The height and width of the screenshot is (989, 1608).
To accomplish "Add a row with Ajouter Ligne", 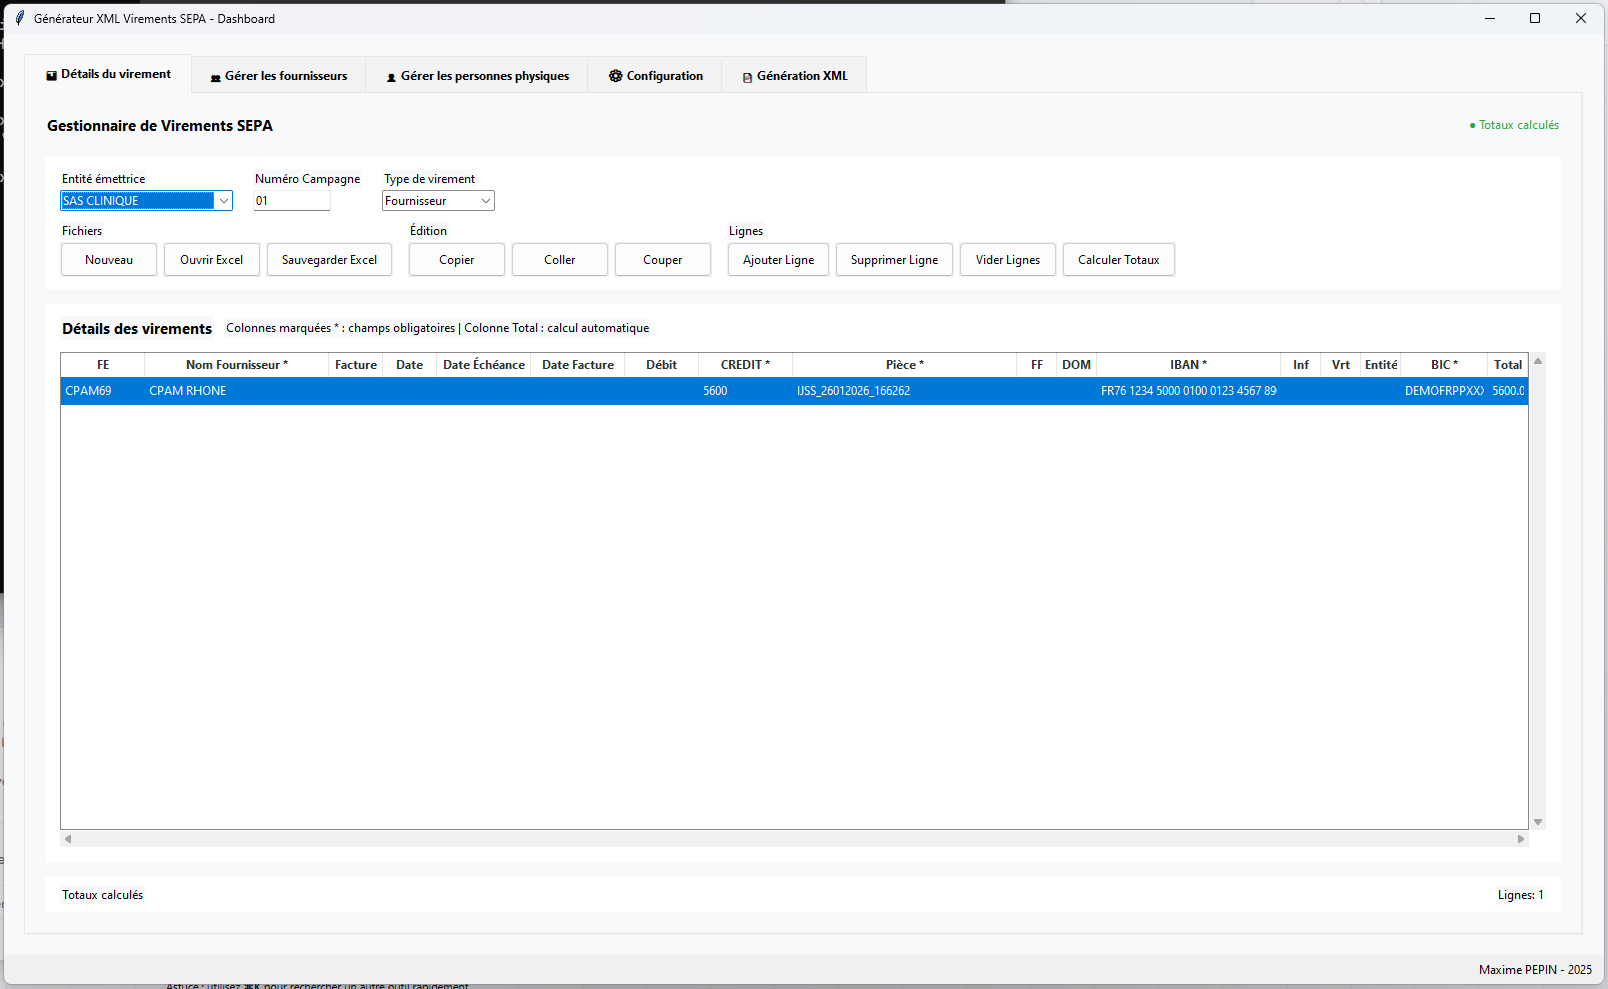I will (x=778, y=260).
